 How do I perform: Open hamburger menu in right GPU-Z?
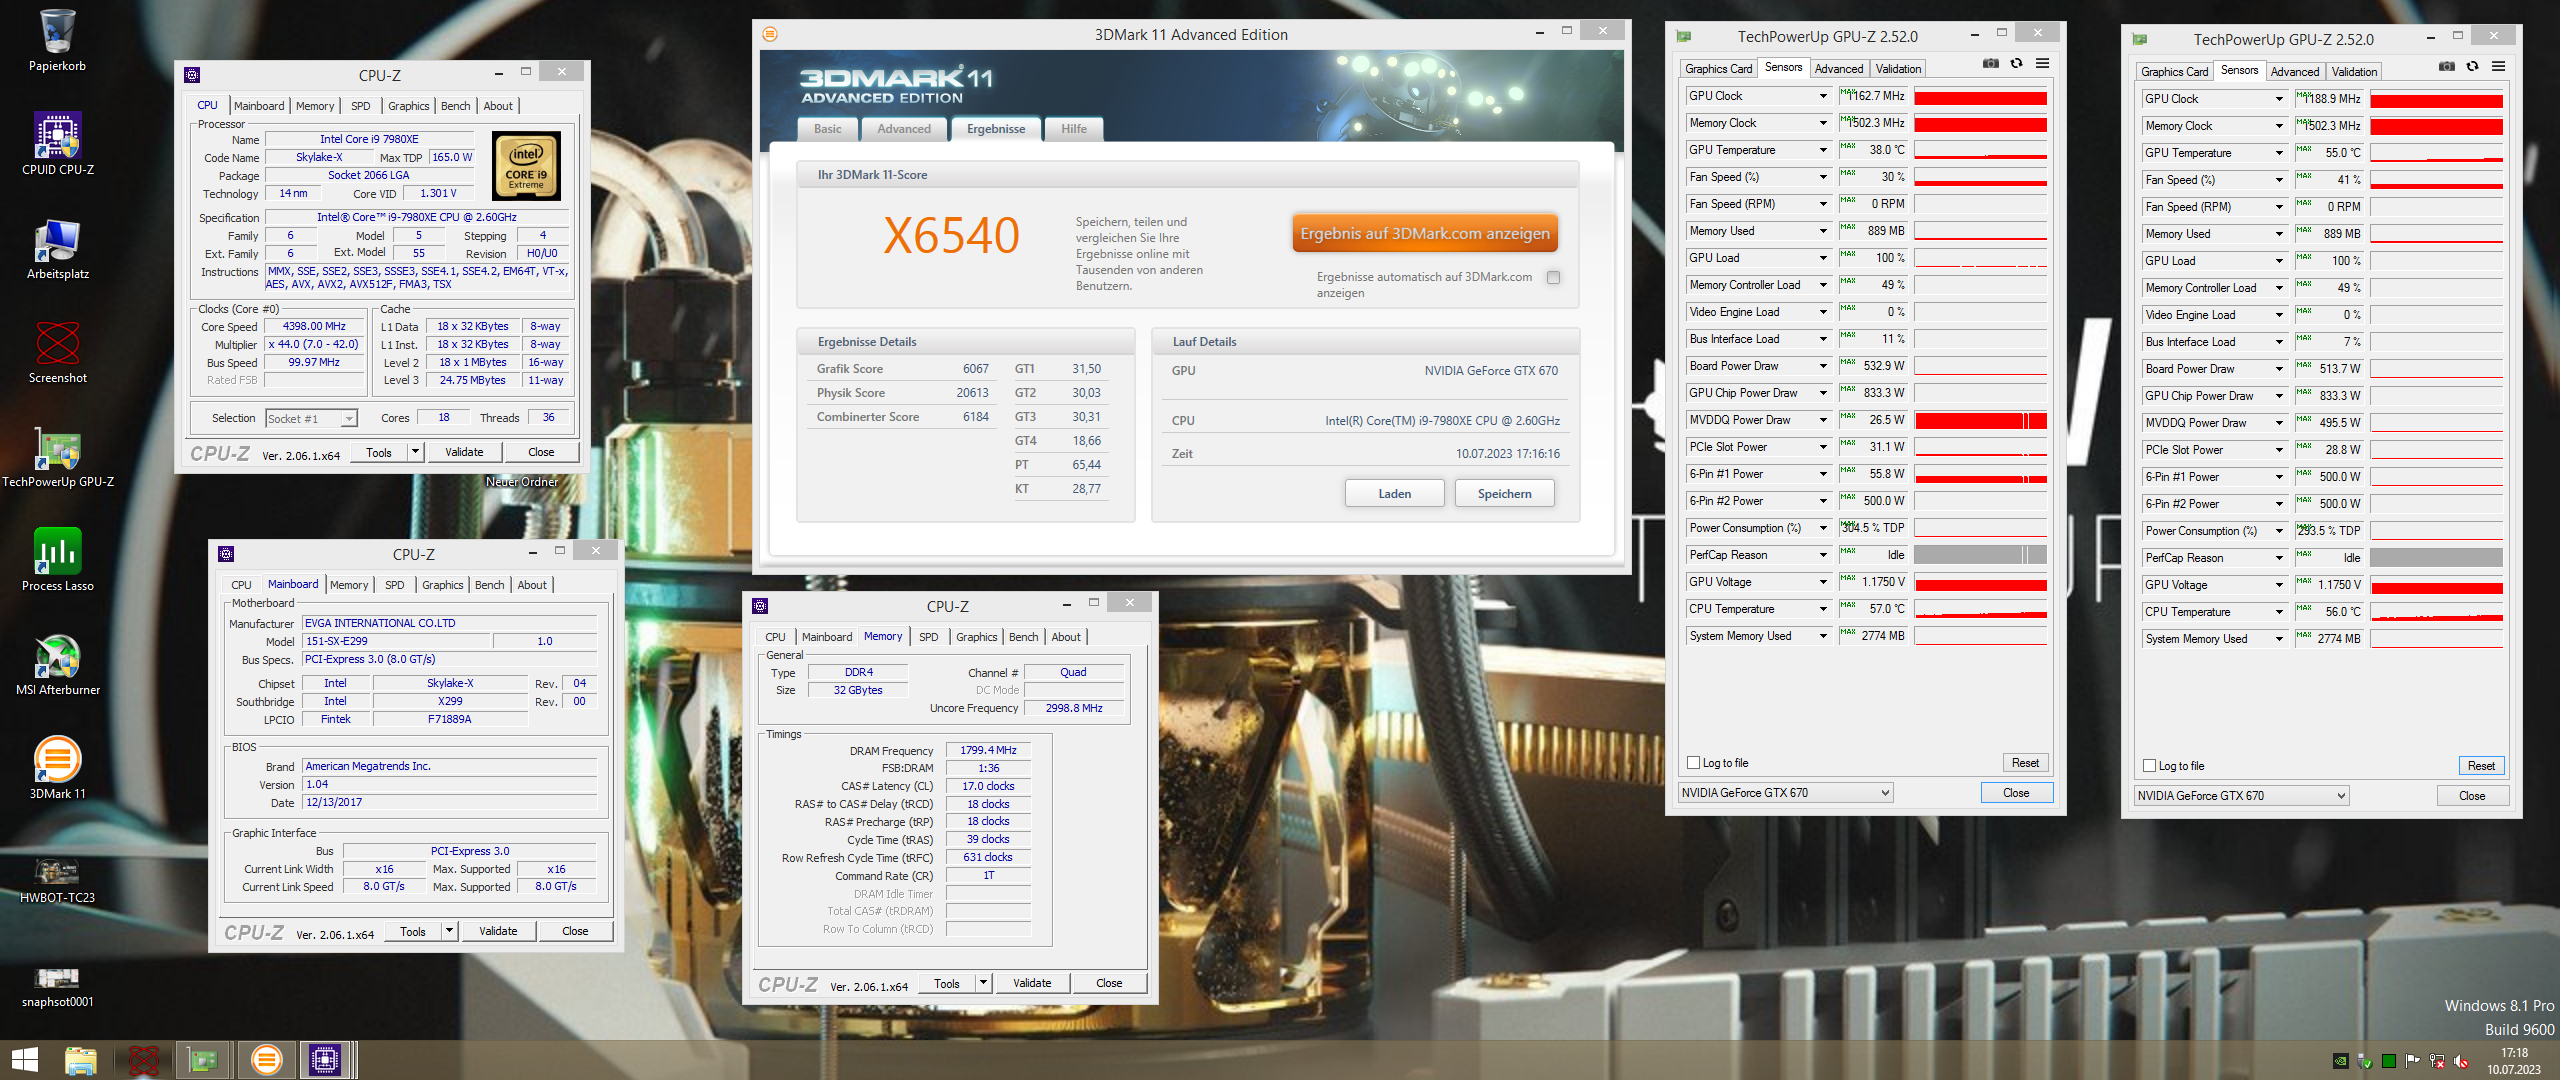coord(2498,67)
